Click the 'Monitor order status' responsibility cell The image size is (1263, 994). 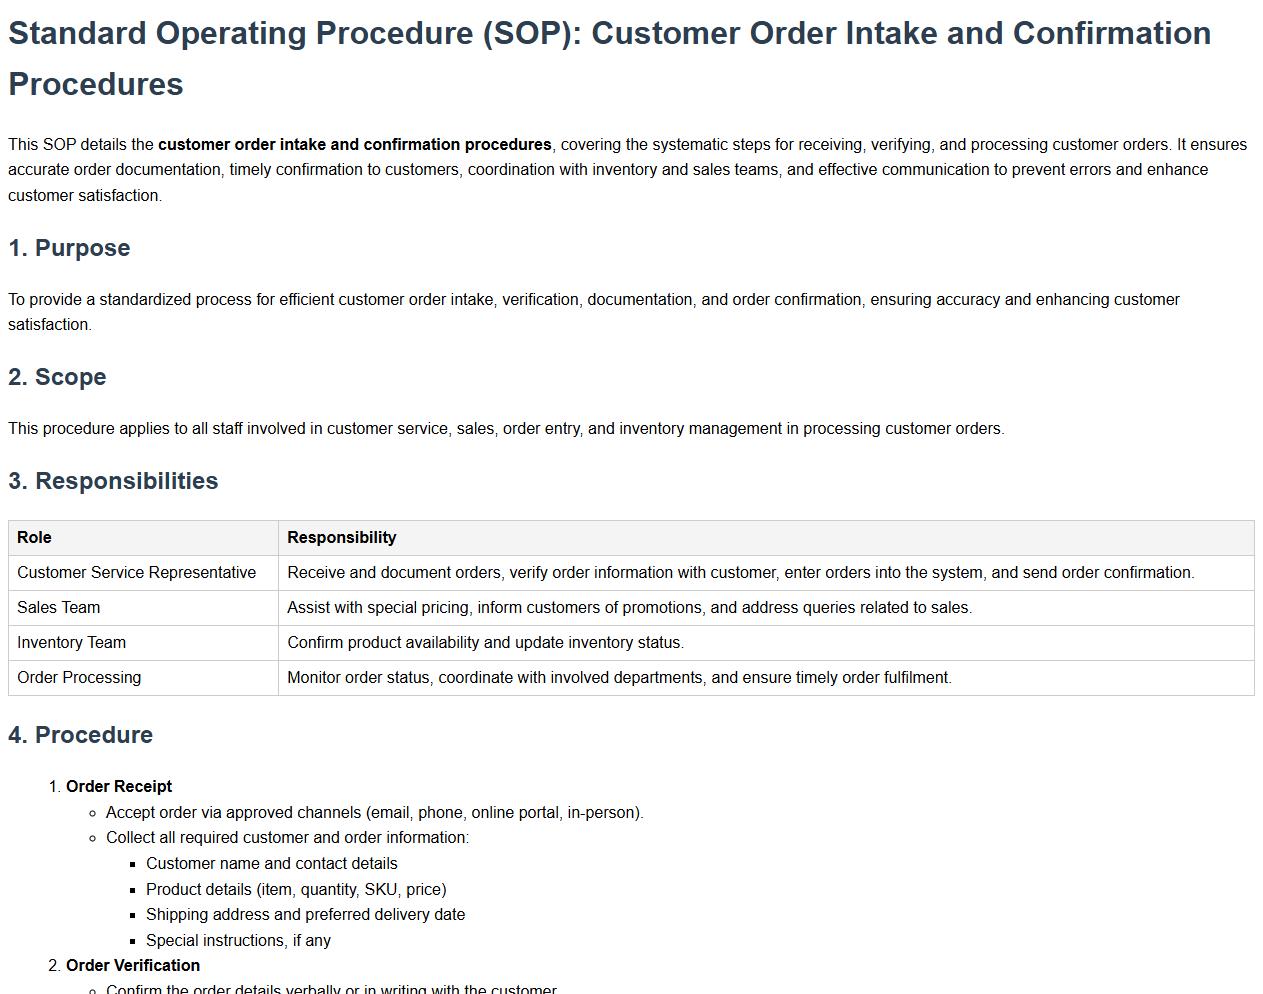(x=619, y=678)
